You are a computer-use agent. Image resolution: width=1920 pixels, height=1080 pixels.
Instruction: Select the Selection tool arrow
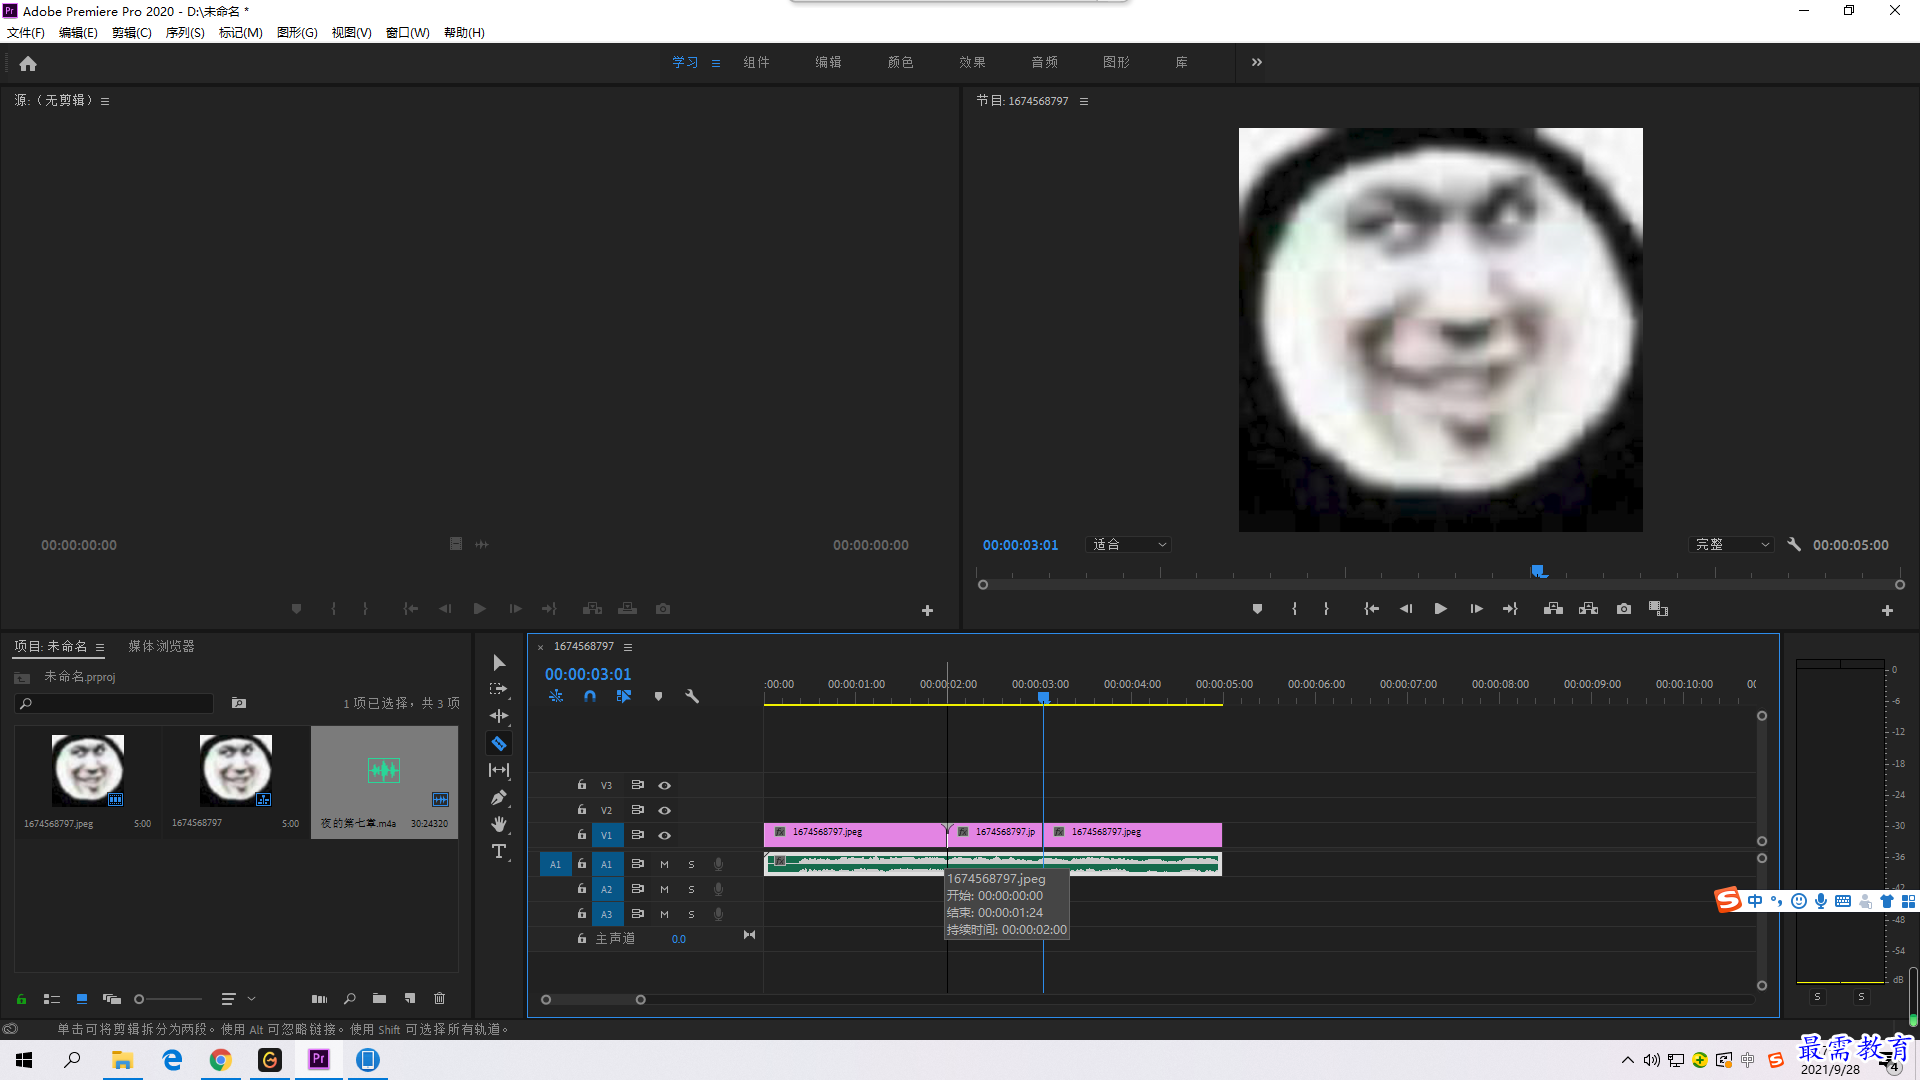(499, 663)
